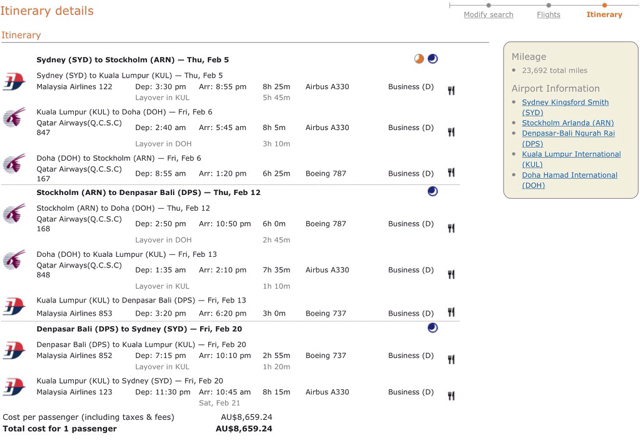View Doha Hamad International (DOH) airport info

coord(569,180)
